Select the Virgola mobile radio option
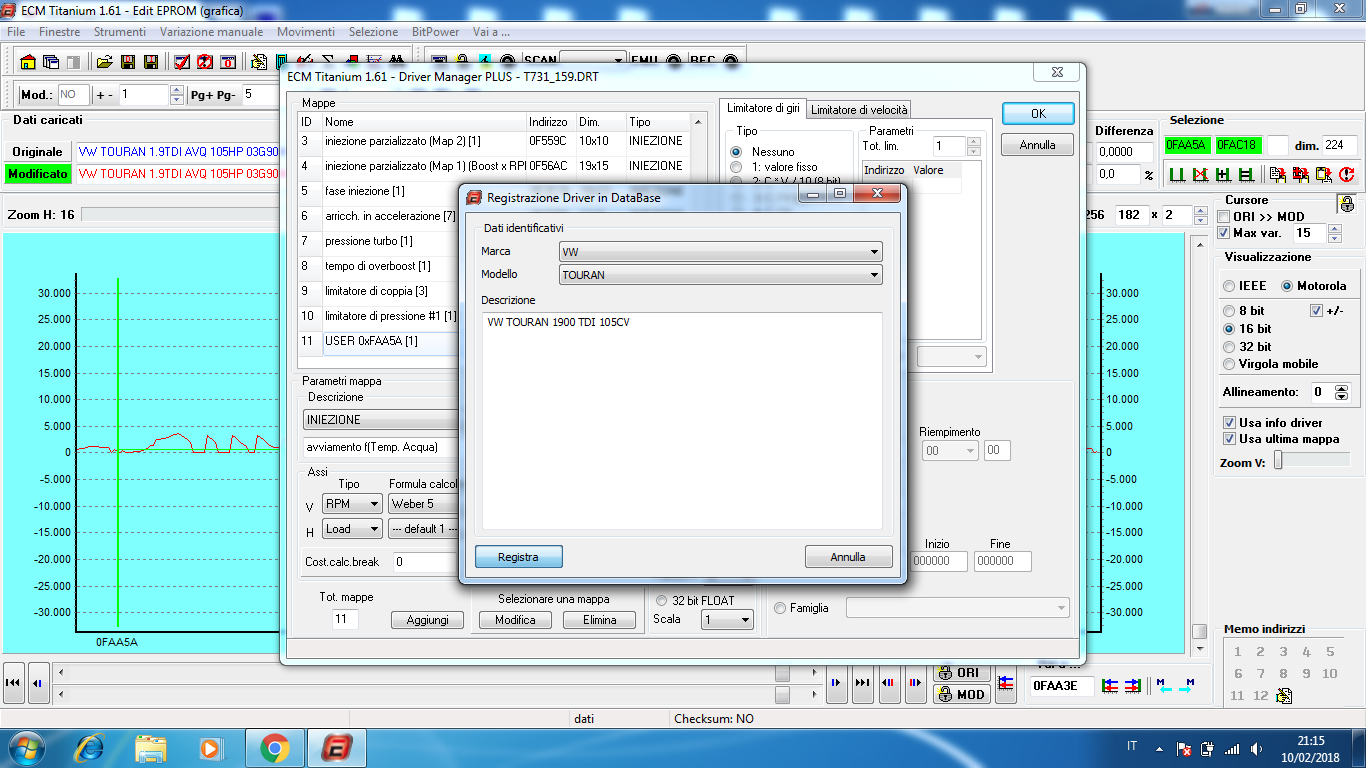Viewport: 1366px width, 768px height. [x=1229, y=364]
